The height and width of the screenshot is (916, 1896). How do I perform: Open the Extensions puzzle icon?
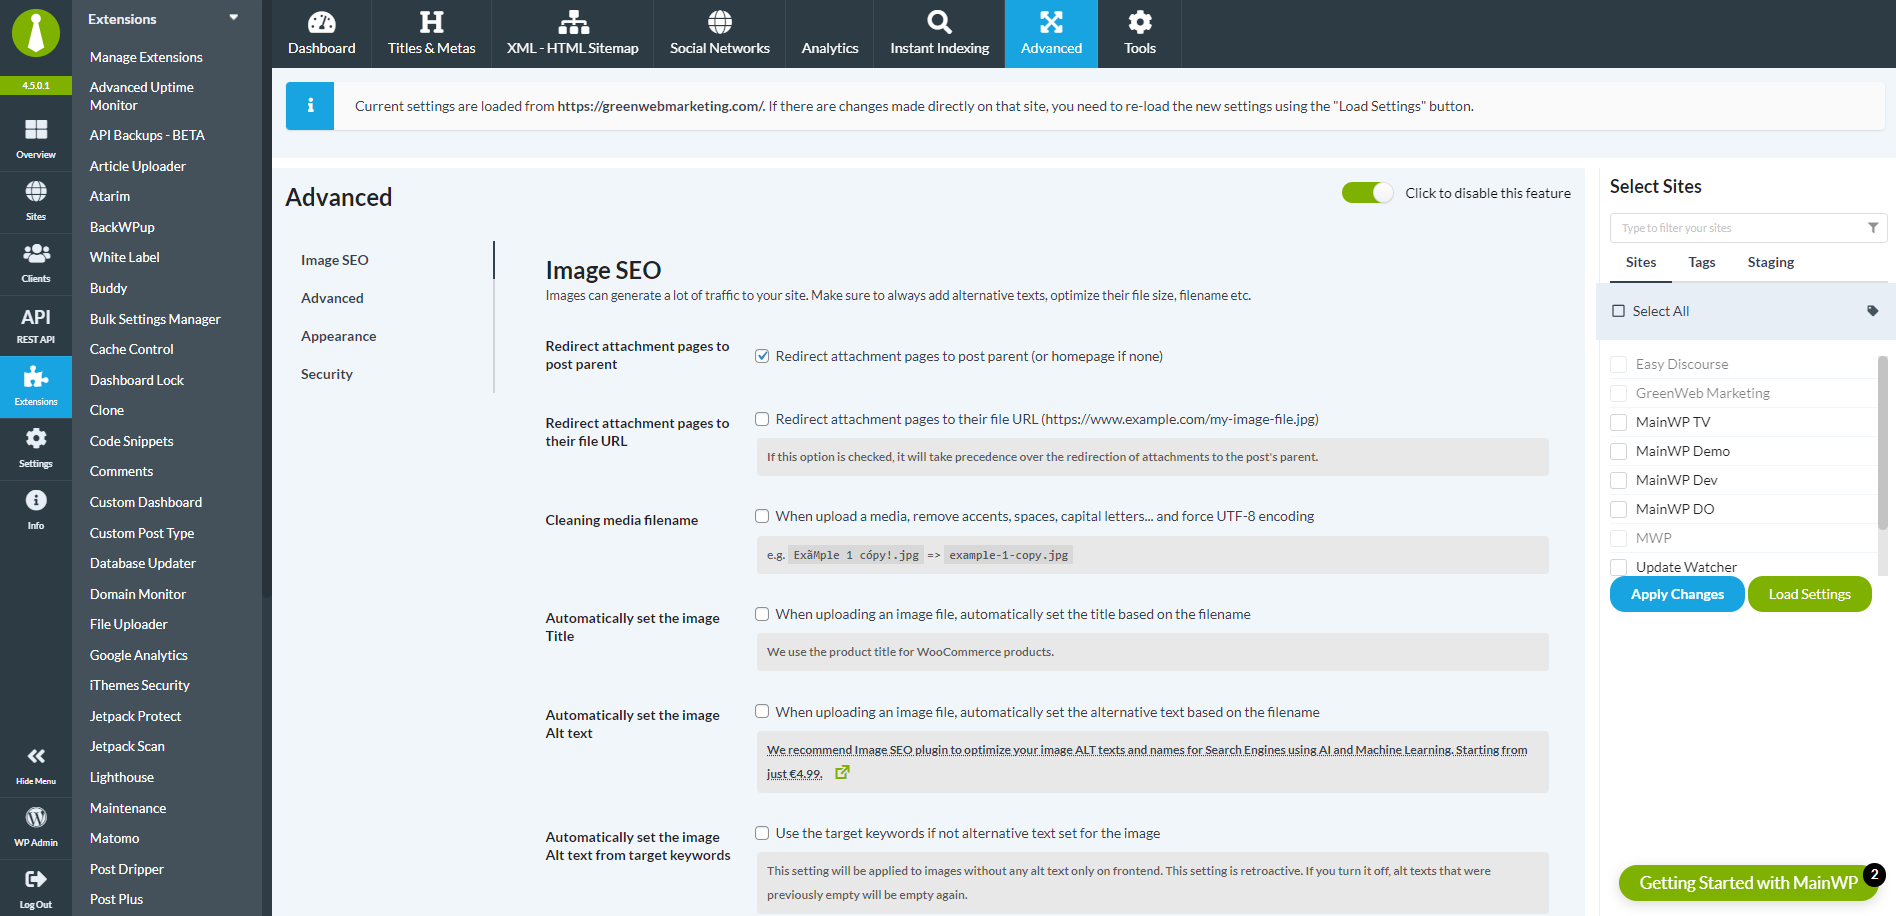[36, 376]
